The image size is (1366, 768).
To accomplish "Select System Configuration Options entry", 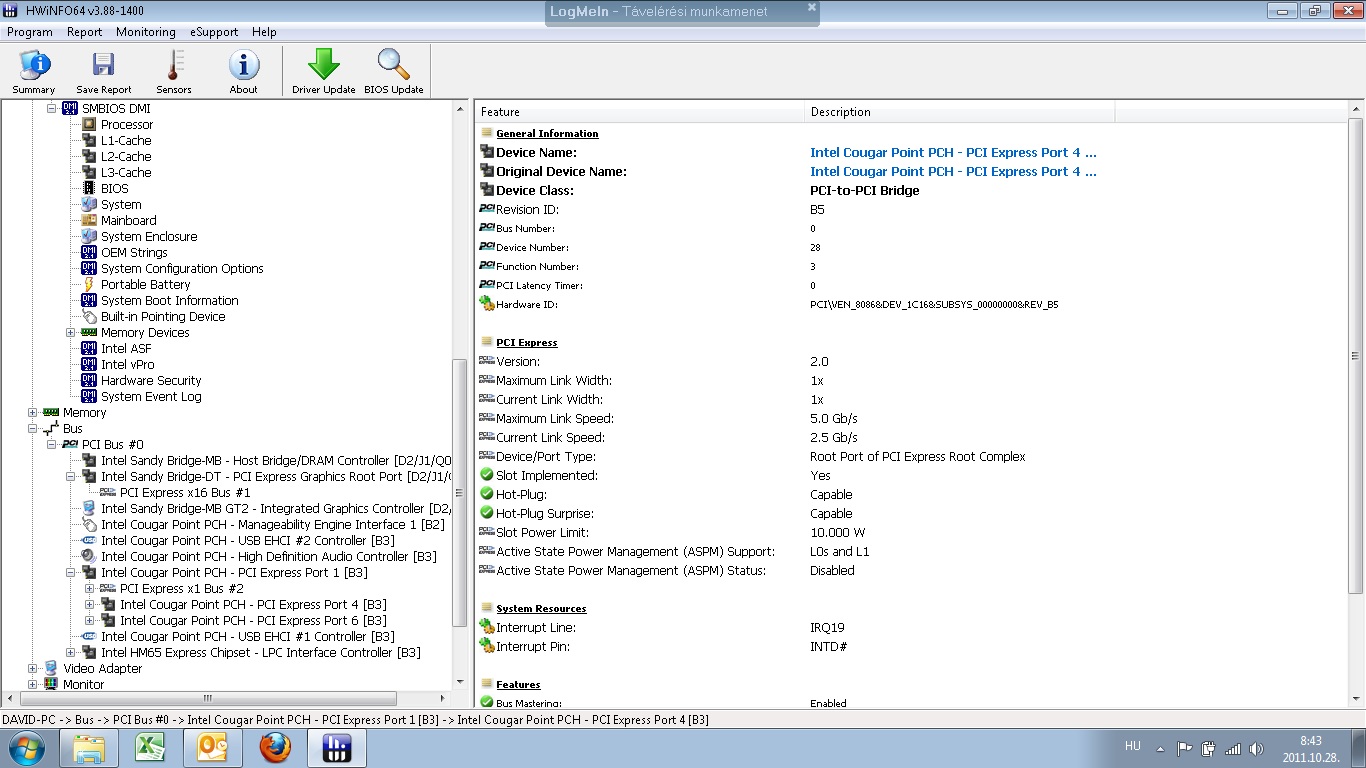I will tap(182, 268).
